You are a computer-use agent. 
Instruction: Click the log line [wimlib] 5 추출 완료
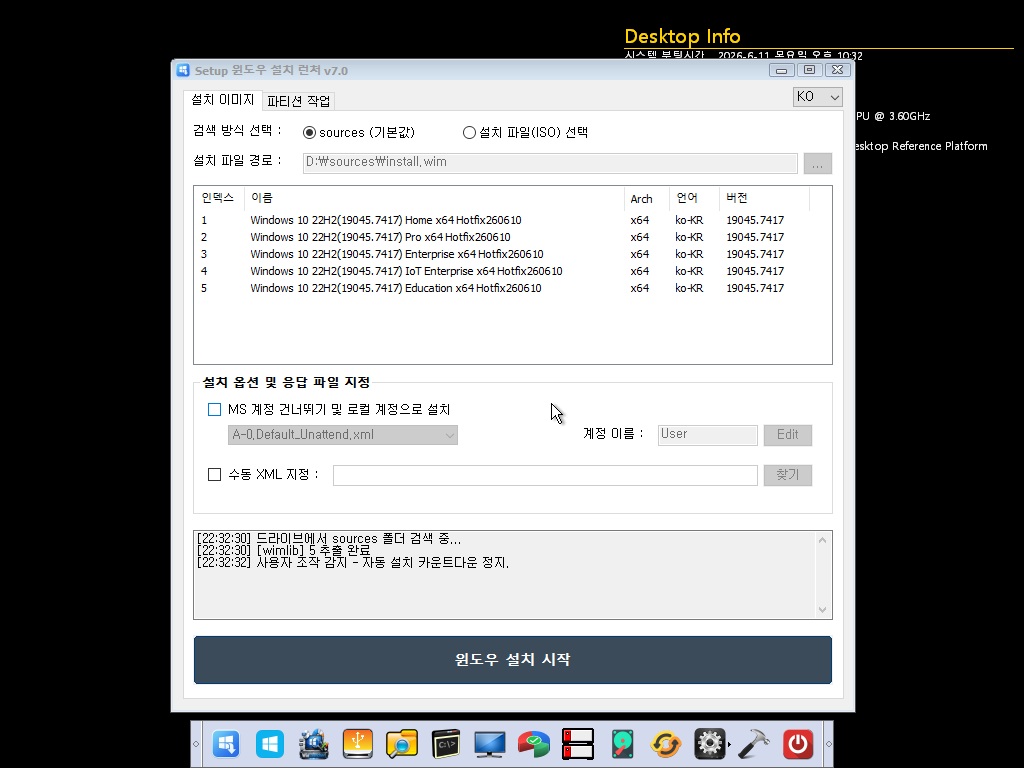pyautogui.click(x=283, y=551)
